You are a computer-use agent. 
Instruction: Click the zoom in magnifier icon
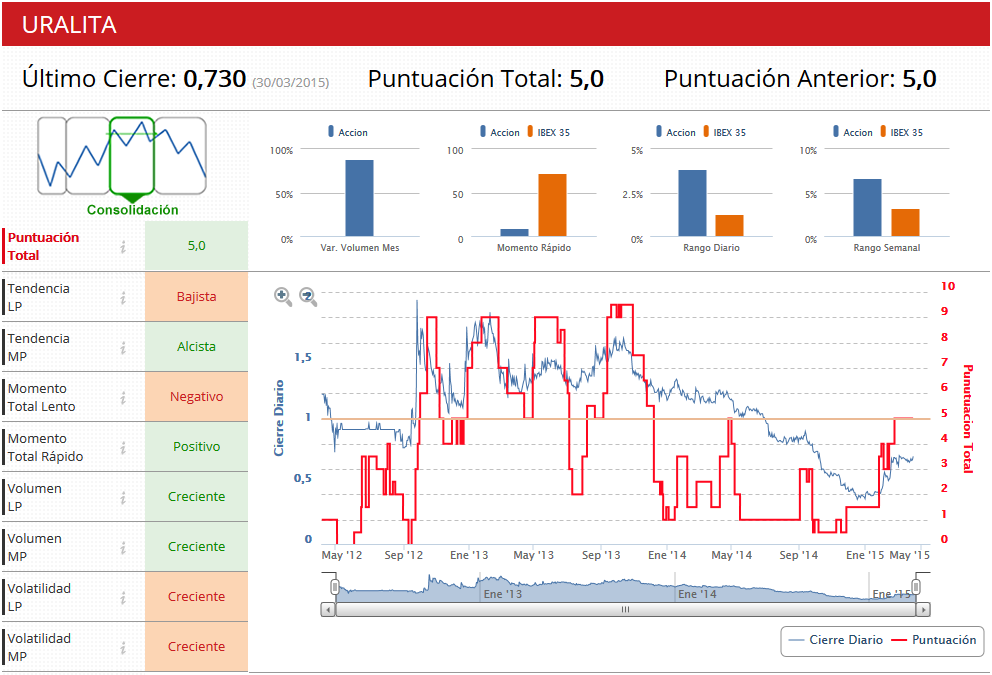(x=283, y=296)
